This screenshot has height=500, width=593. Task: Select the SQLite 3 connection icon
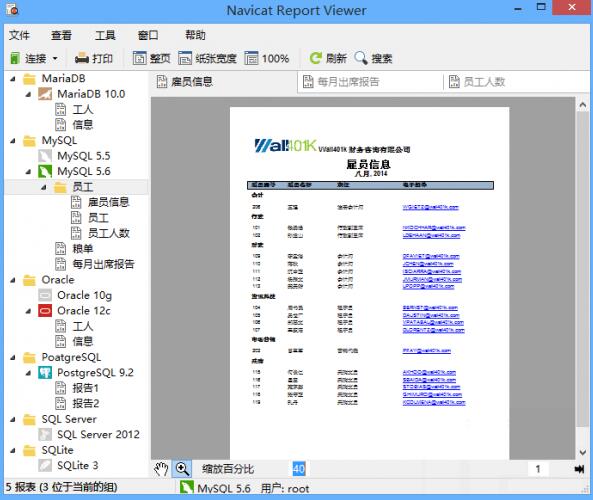[45, 465]
